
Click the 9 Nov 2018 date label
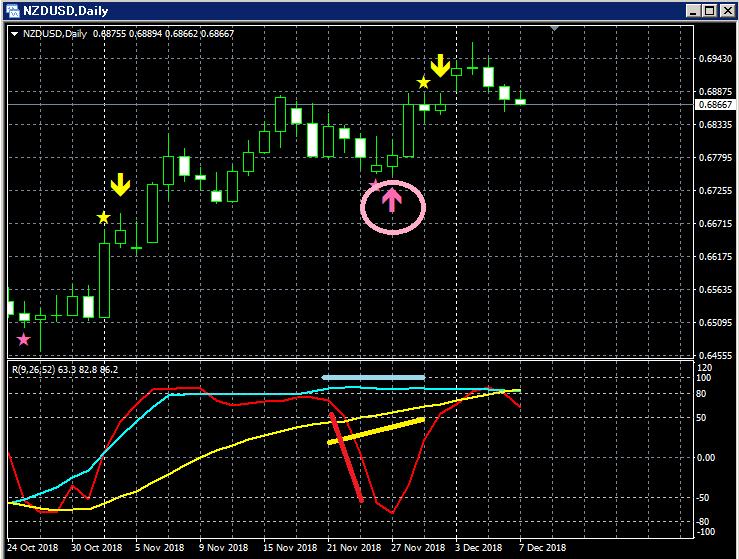223,548
